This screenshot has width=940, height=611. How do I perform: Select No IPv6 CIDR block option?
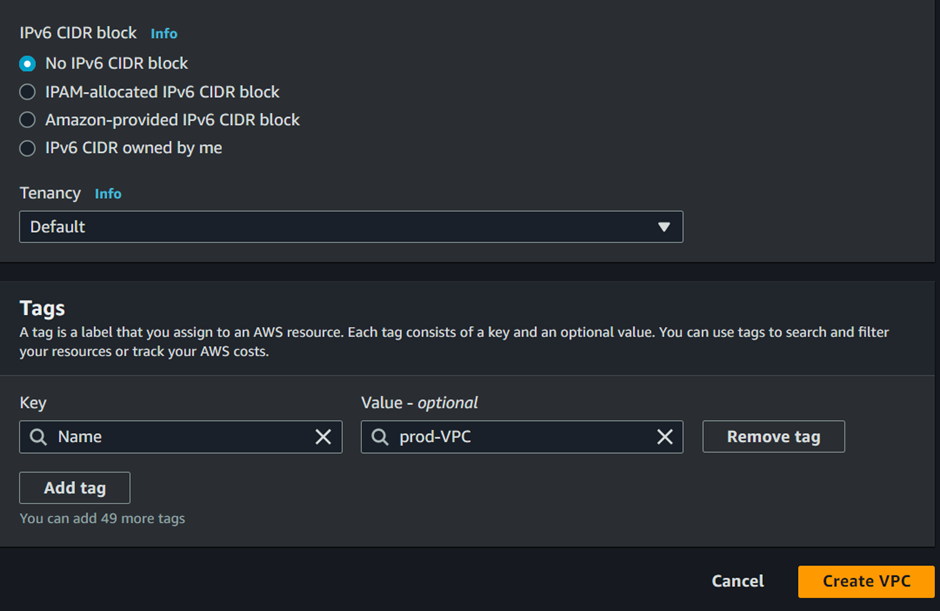tap(28, 64)
